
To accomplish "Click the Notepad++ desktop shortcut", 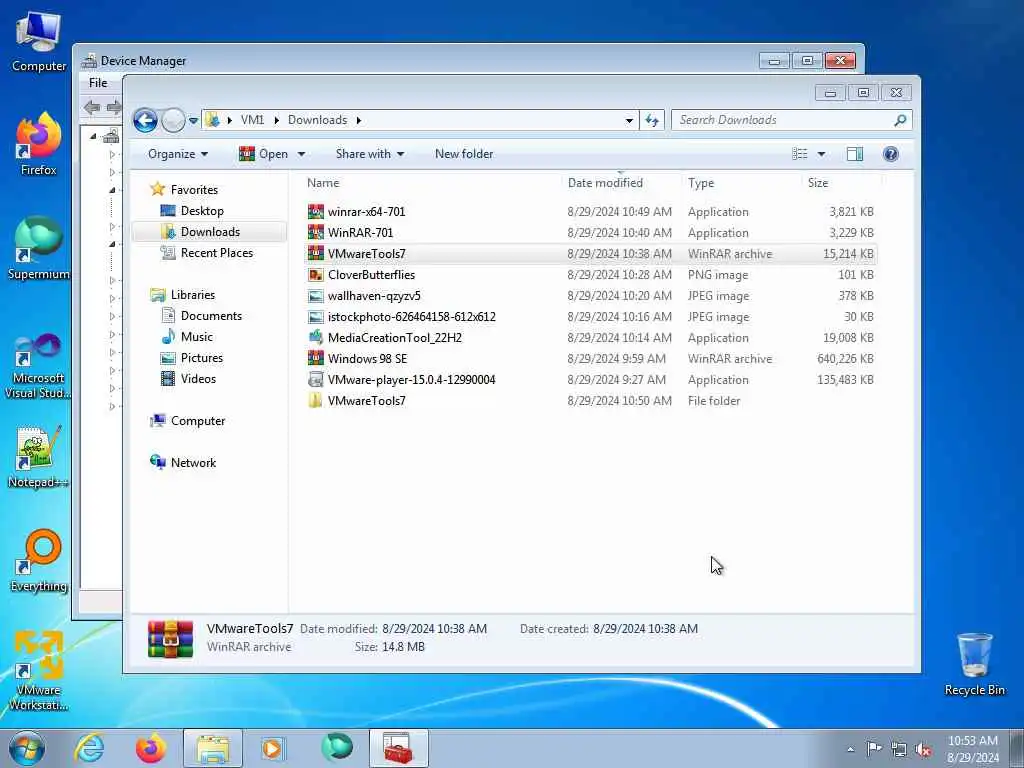I will click(x=39, y=456).
